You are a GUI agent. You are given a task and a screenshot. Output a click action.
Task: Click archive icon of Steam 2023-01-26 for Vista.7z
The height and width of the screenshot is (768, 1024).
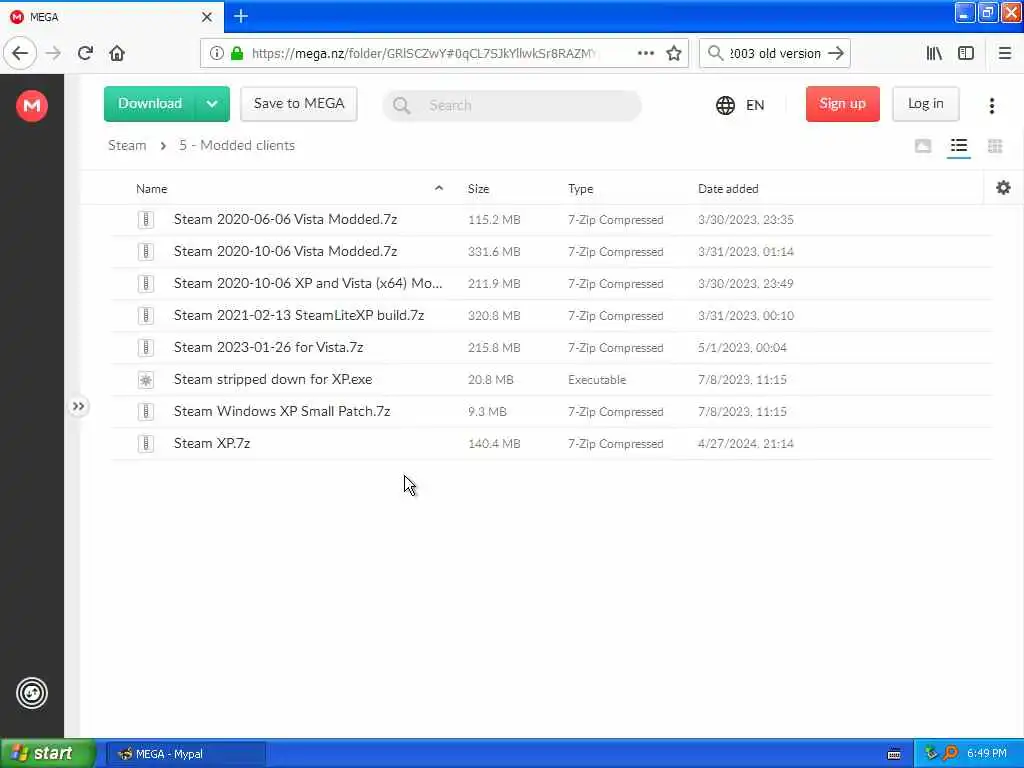click(x=146, y=347)
